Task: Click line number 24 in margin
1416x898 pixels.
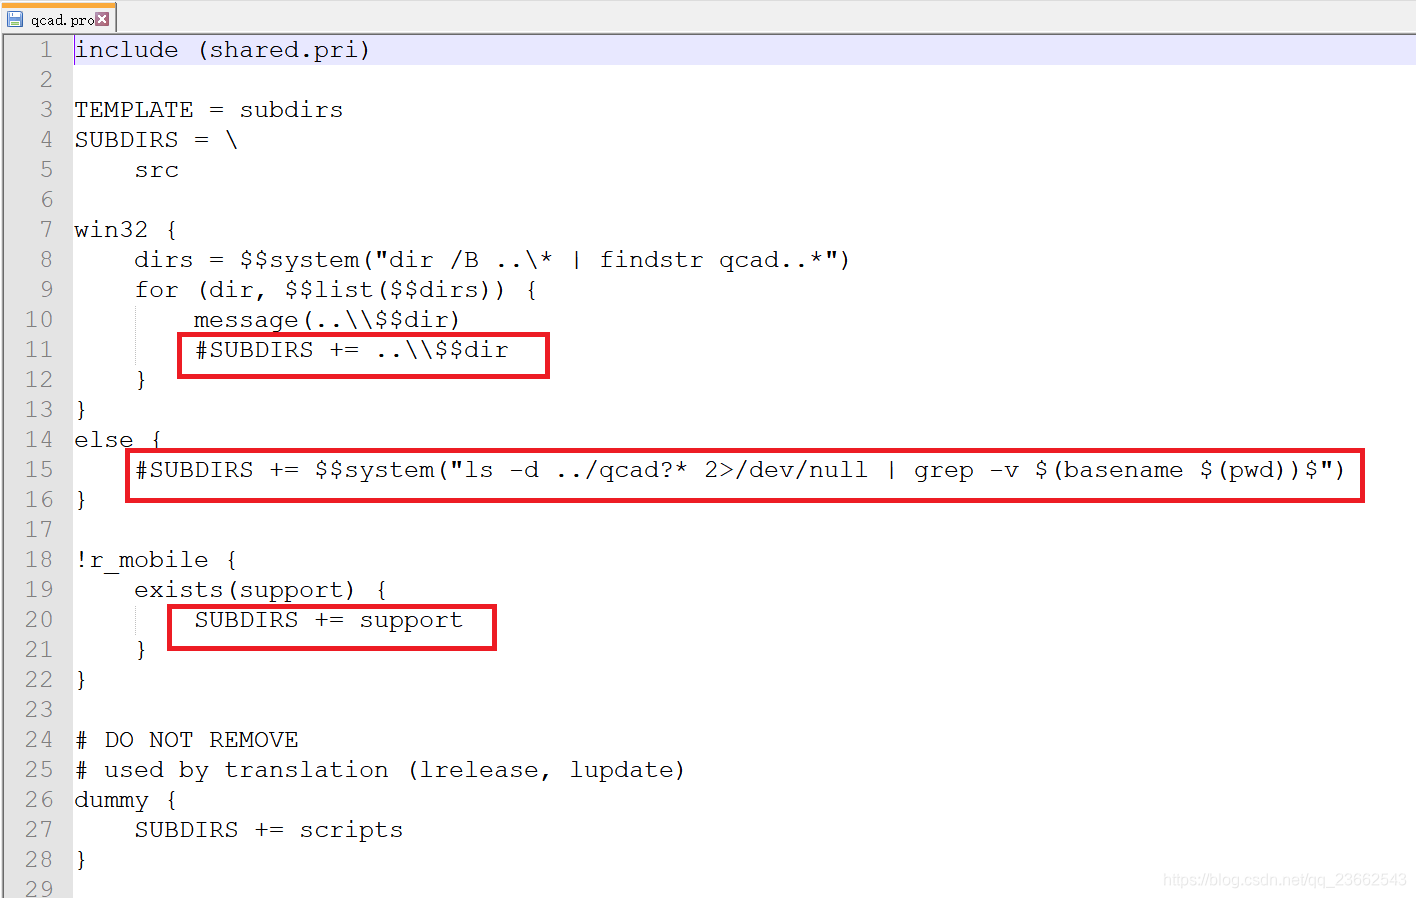Action: tap(39, 740)
